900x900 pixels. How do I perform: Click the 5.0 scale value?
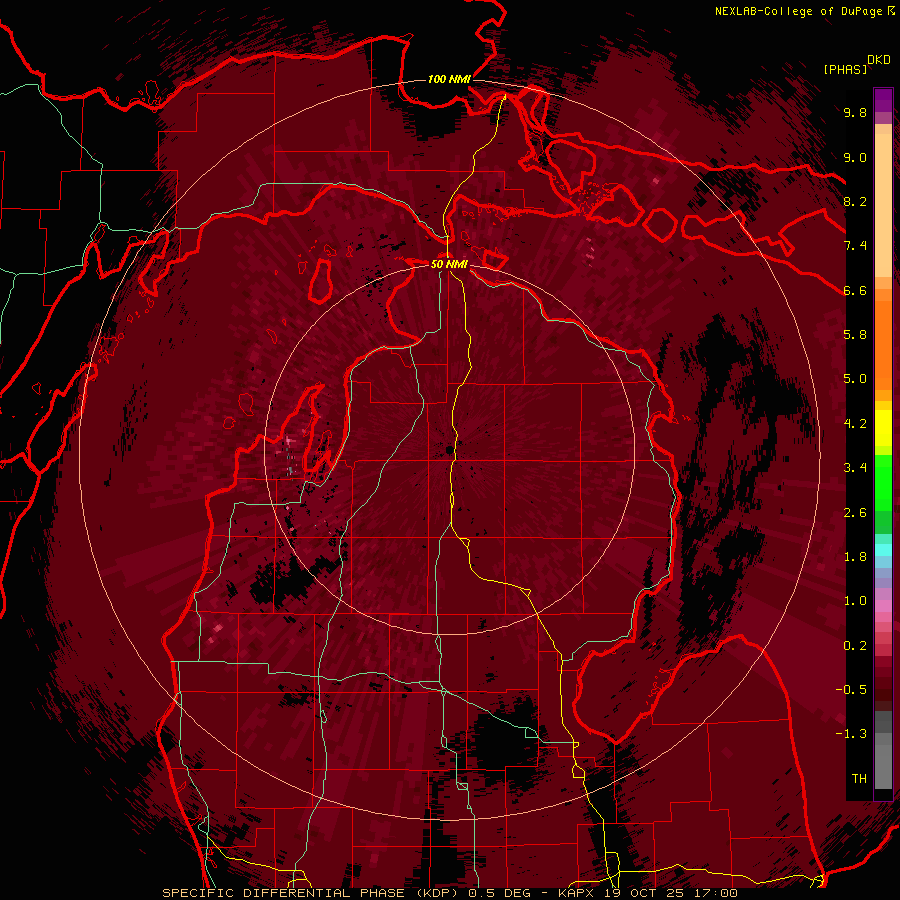(x=855, y=379)
